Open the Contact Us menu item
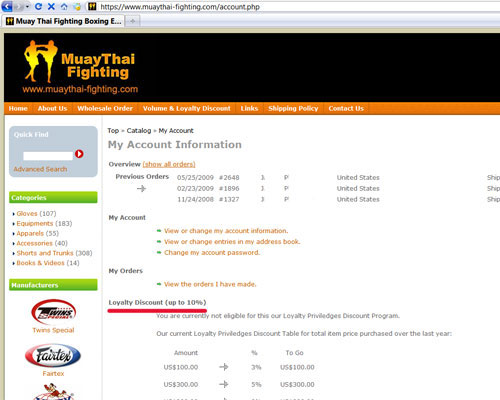The width and height of the screenshot is (500, 400). tap(346, 108)
